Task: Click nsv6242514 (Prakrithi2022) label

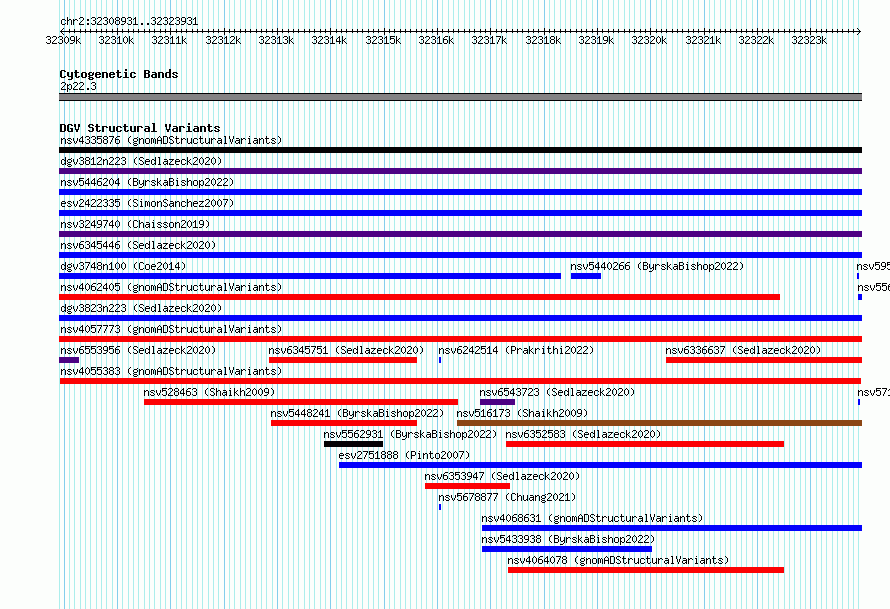Action: click(516, 350)
